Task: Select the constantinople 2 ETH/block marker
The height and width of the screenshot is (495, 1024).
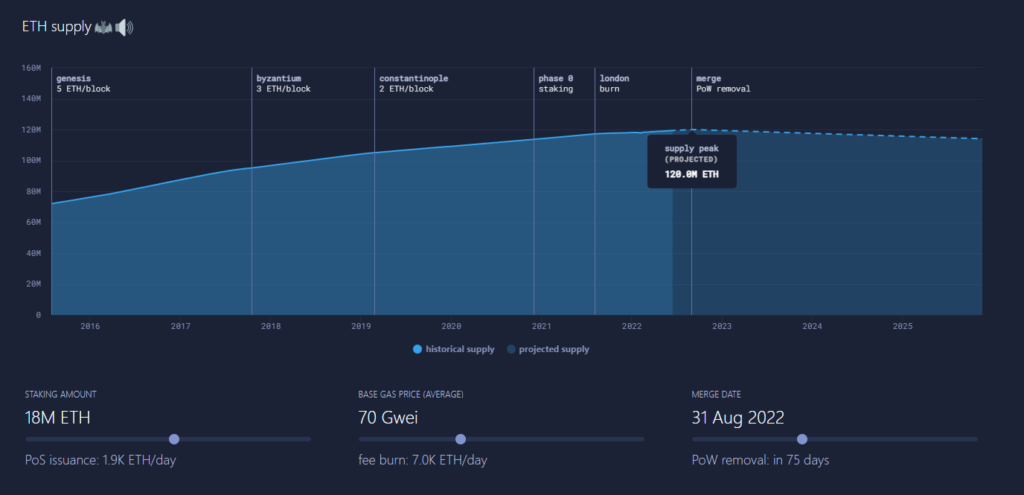Action: [x=406, y=83]
